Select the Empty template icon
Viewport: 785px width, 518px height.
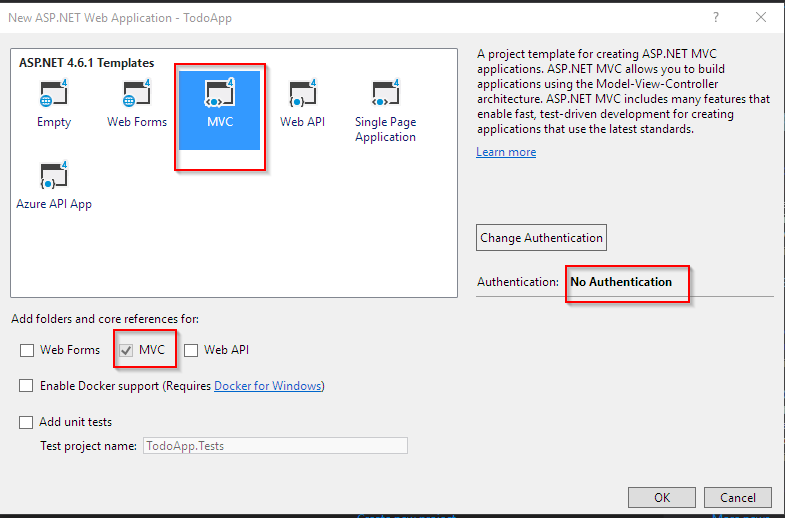point(54,94)
